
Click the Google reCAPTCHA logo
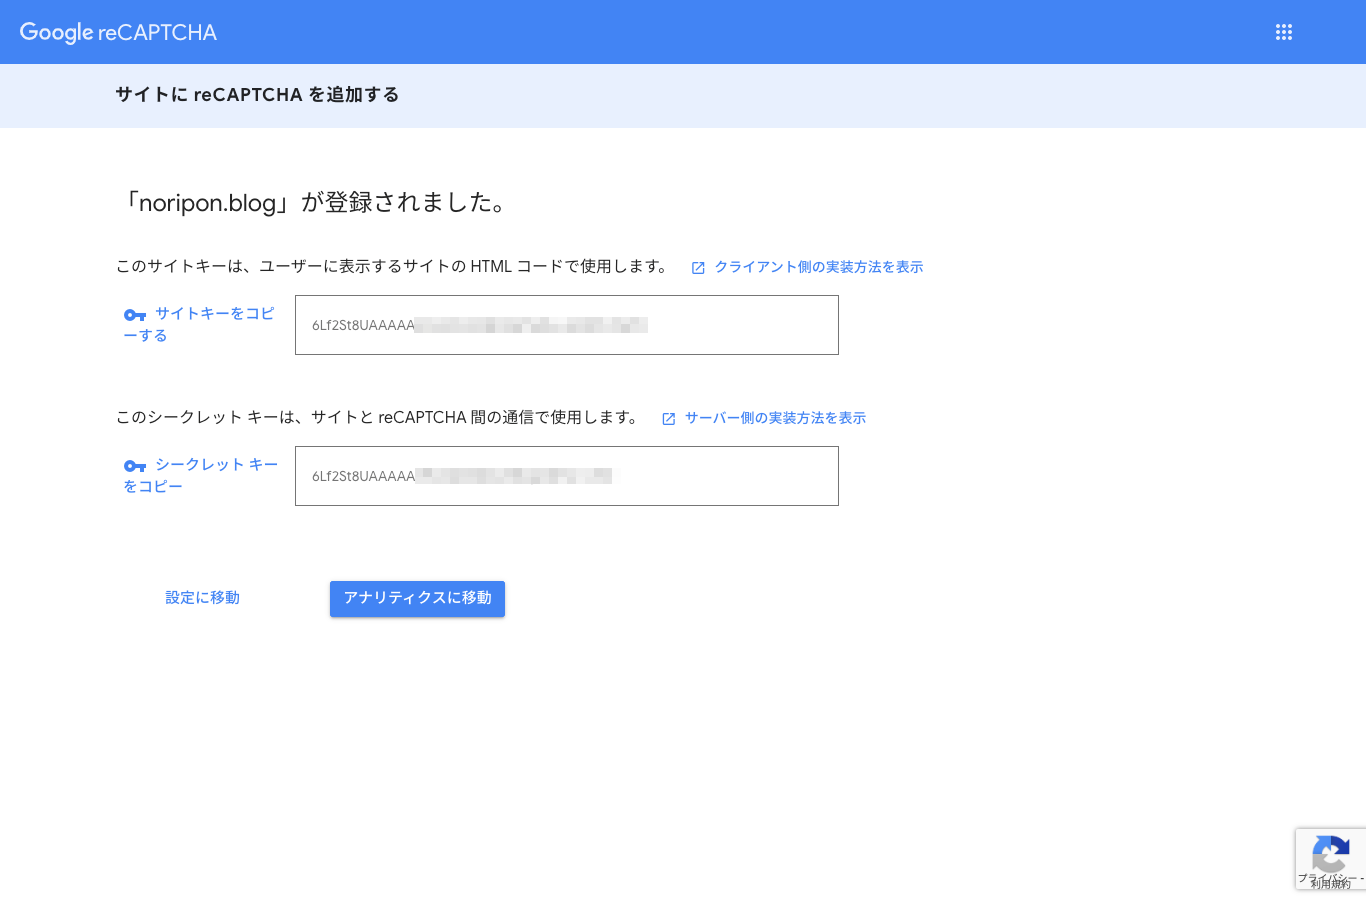click(x=117, y=32)
